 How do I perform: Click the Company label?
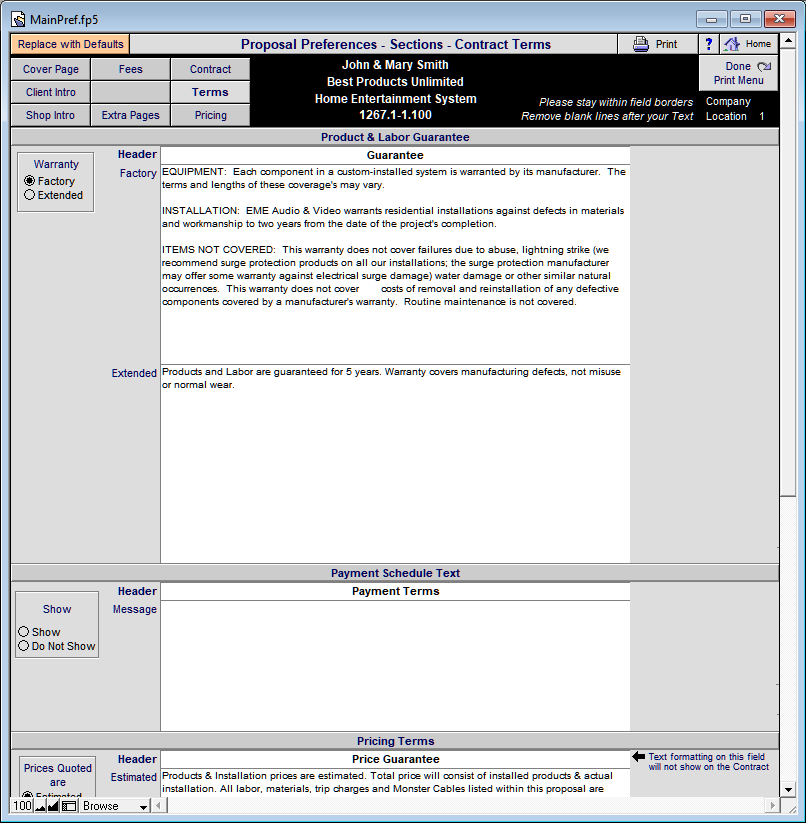pyautogui.click(x=728, y=101)
